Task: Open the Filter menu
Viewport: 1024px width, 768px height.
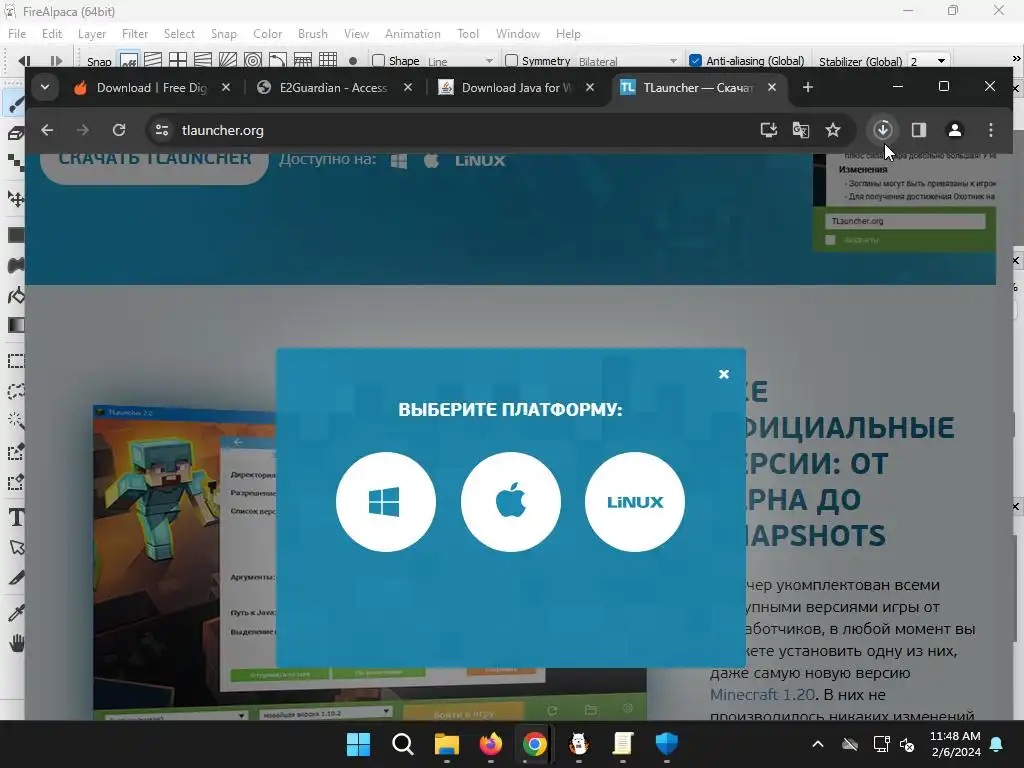Action: 135,34
